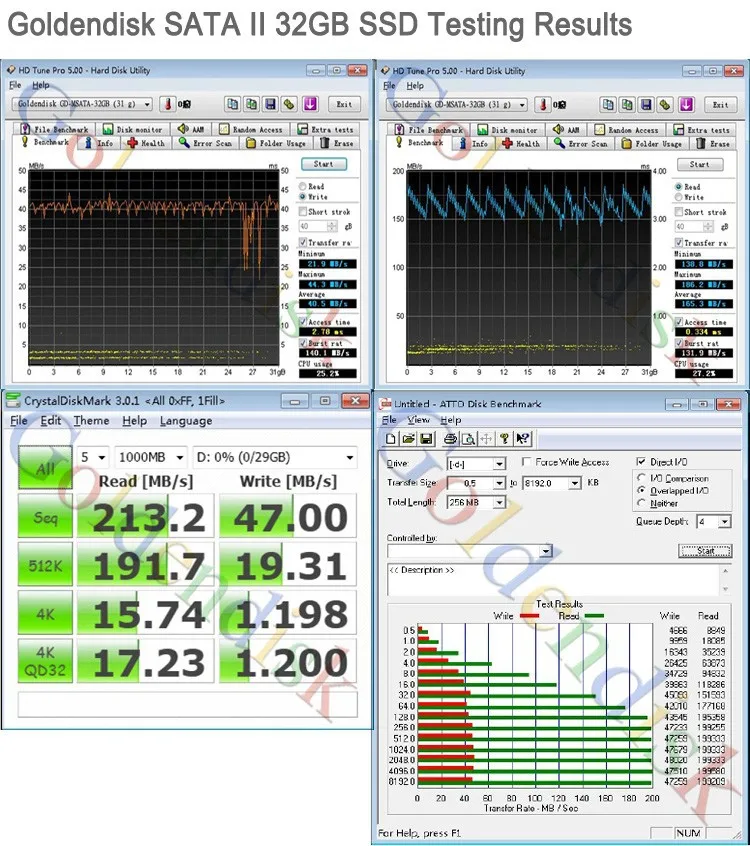The image size is (750, 846).
Task: Click Exit button in HD Tune read-test window
Action: [x=720, y=105]
